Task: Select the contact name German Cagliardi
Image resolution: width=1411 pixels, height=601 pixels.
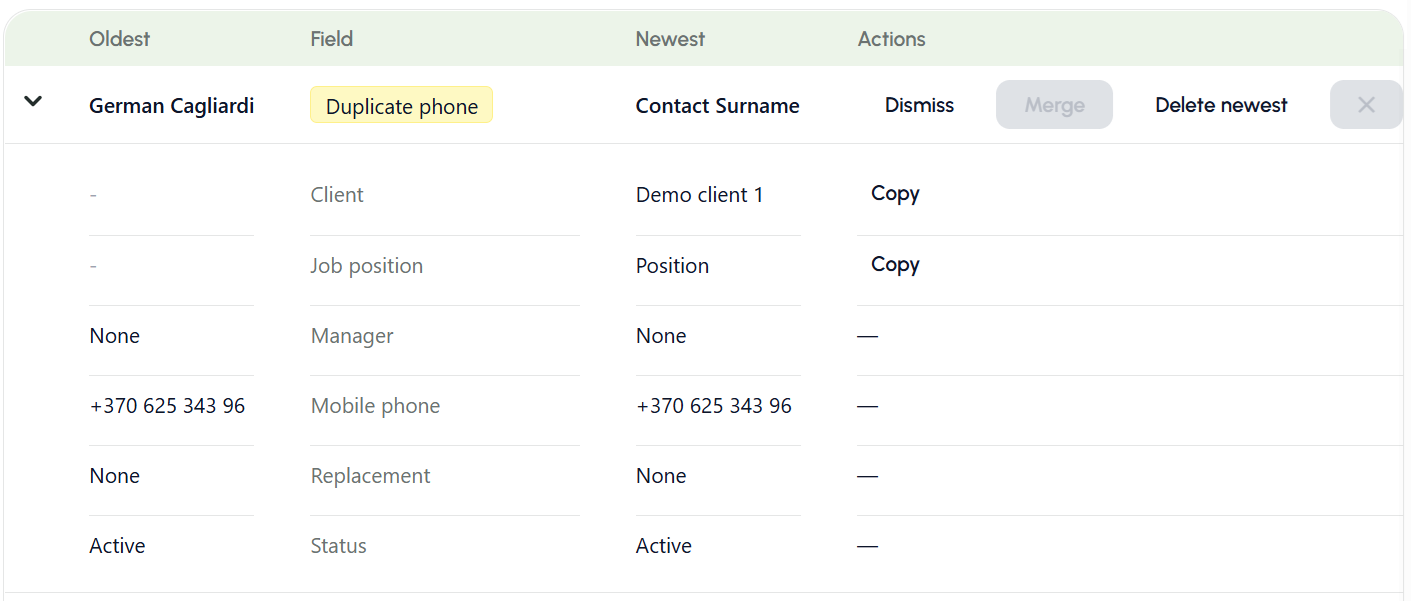Action: click(171, 105)
